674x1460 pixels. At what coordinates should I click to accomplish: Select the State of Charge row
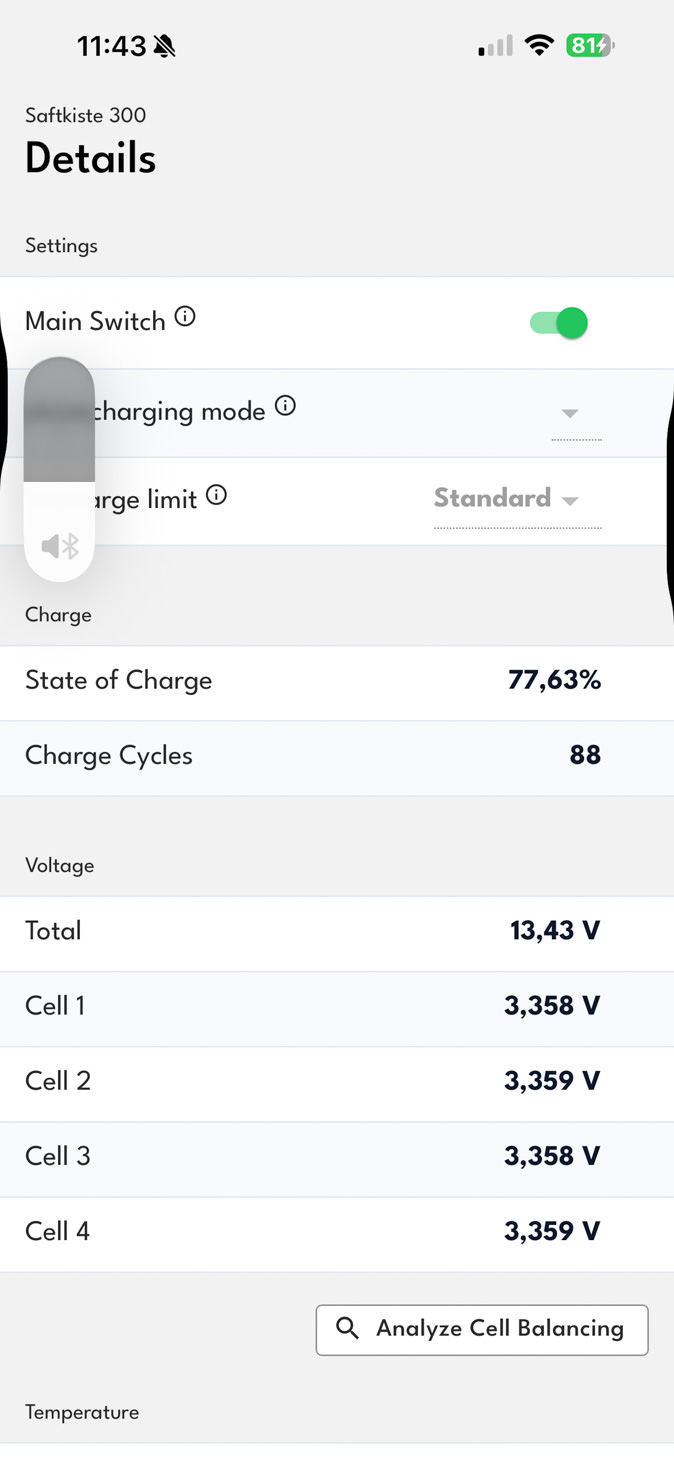coord(337,682)
